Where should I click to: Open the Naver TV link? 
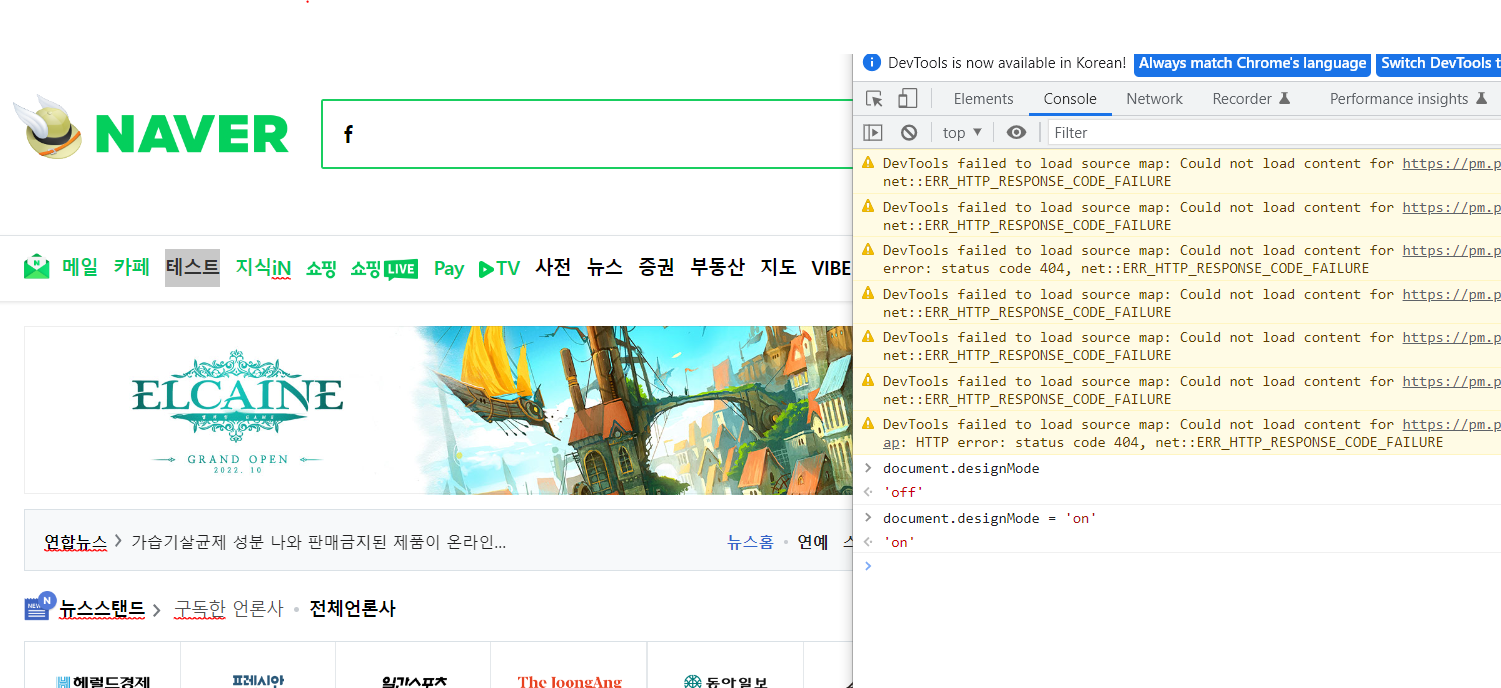(x=499, y=268)
